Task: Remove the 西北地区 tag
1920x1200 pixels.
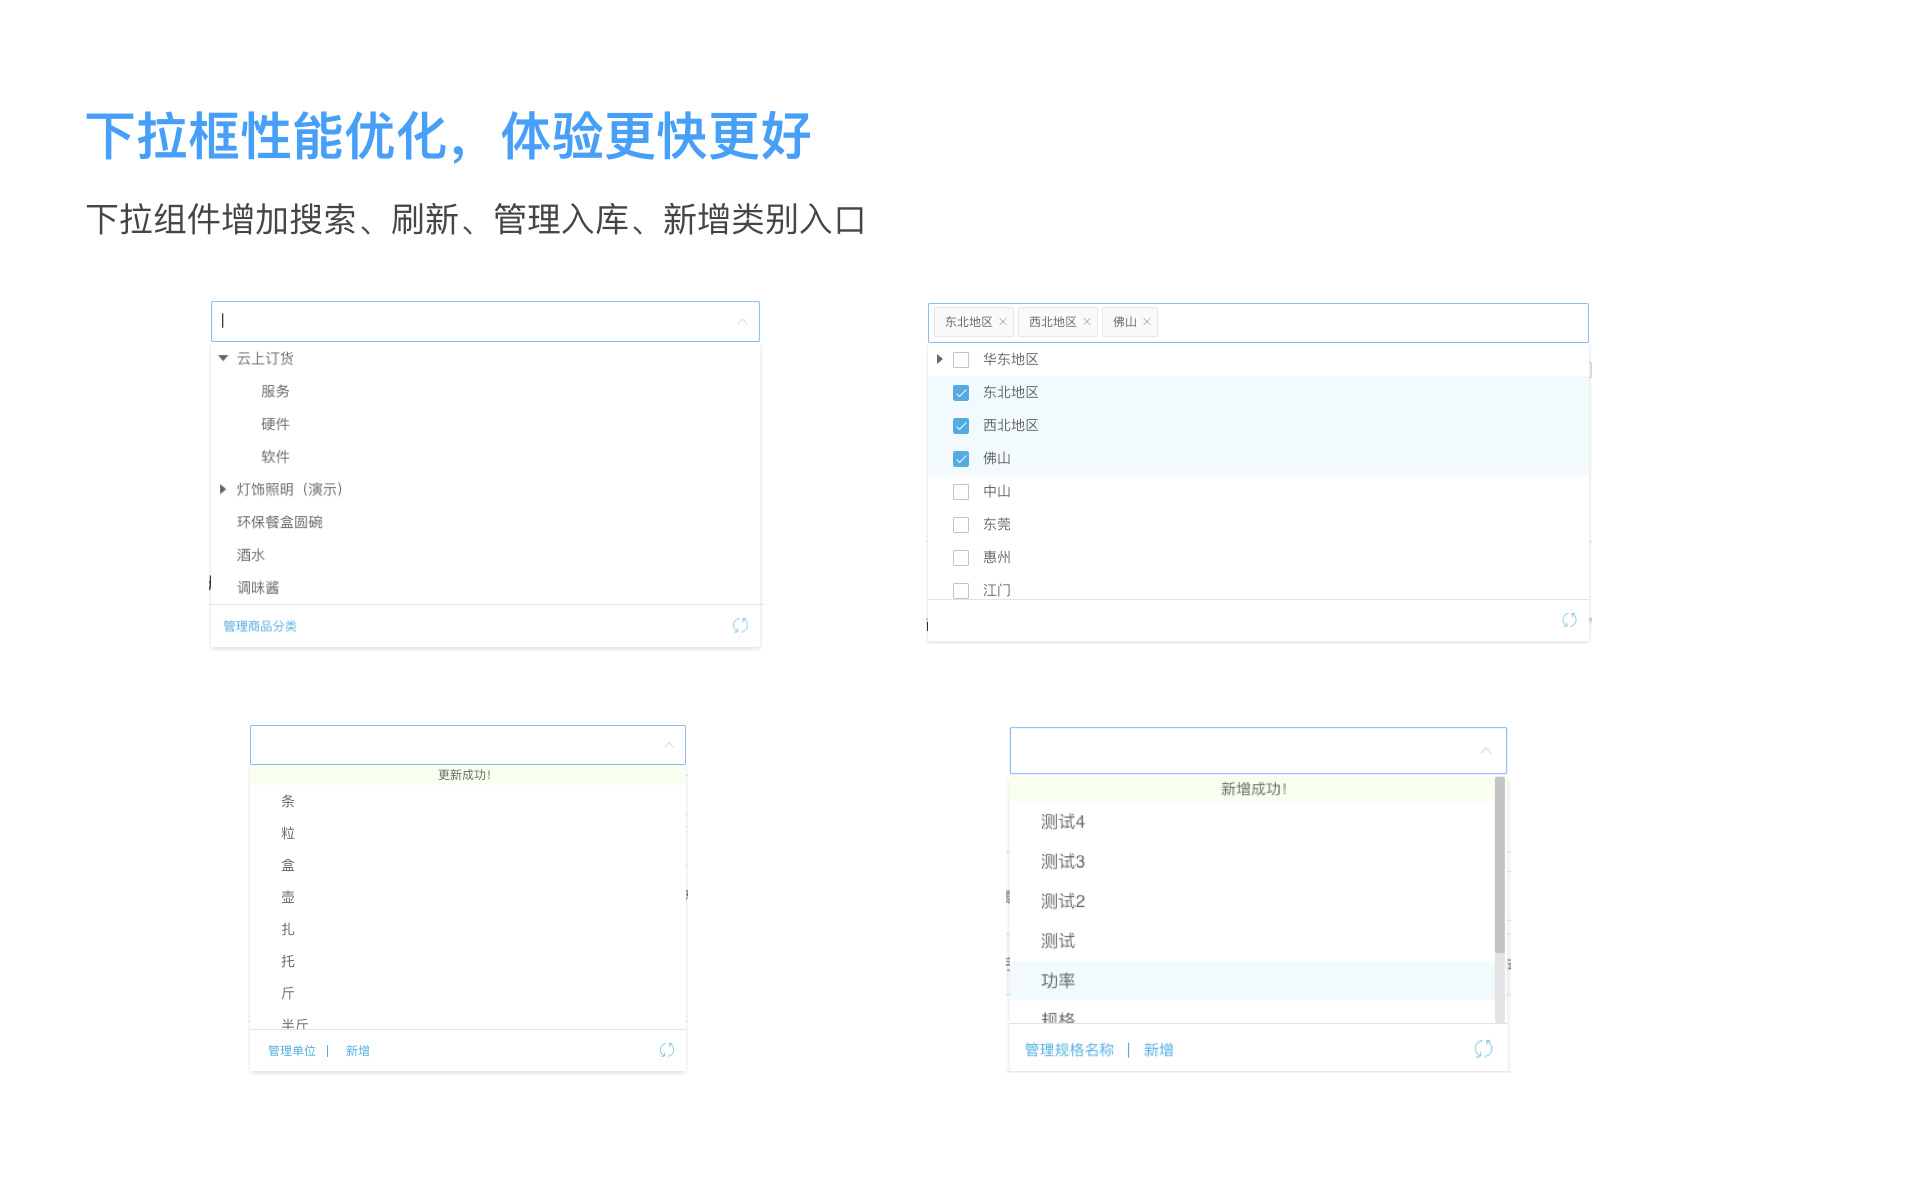Action: (x=1087, y=322)
